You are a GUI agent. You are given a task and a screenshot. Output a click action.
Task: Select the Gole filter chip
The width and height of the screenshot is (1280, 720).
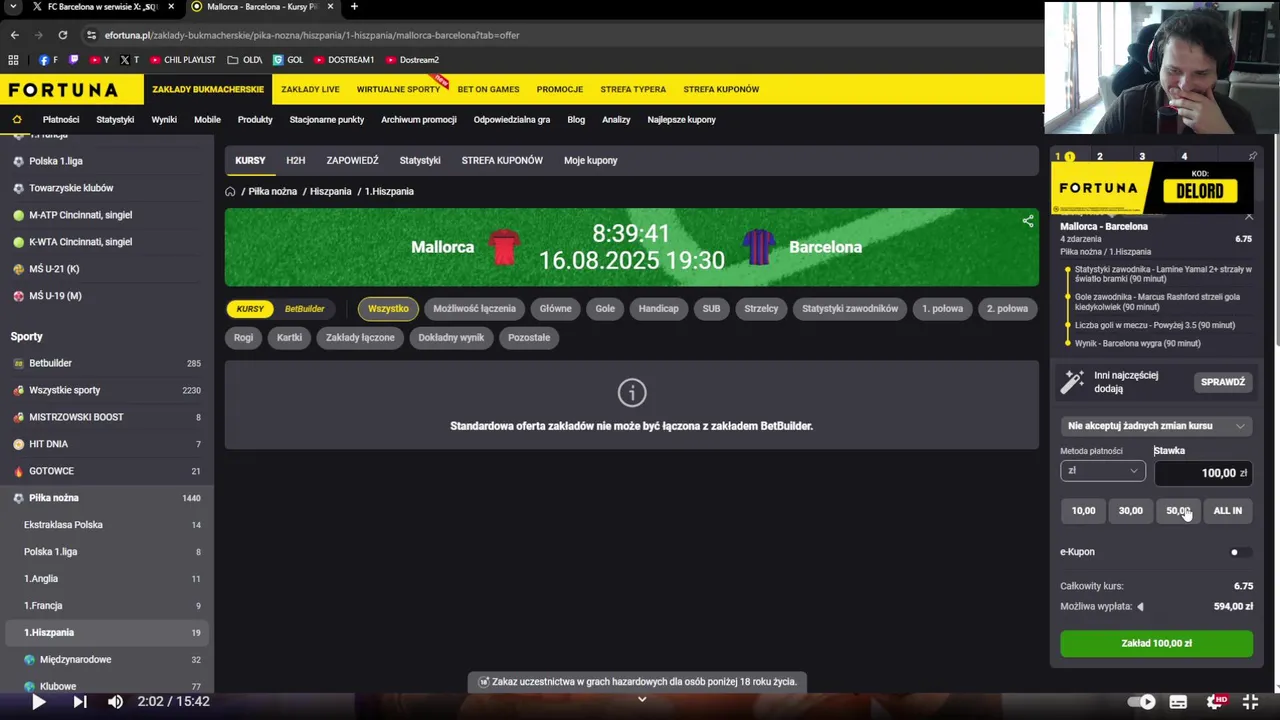pyautogui.click(x=605, y=309)
